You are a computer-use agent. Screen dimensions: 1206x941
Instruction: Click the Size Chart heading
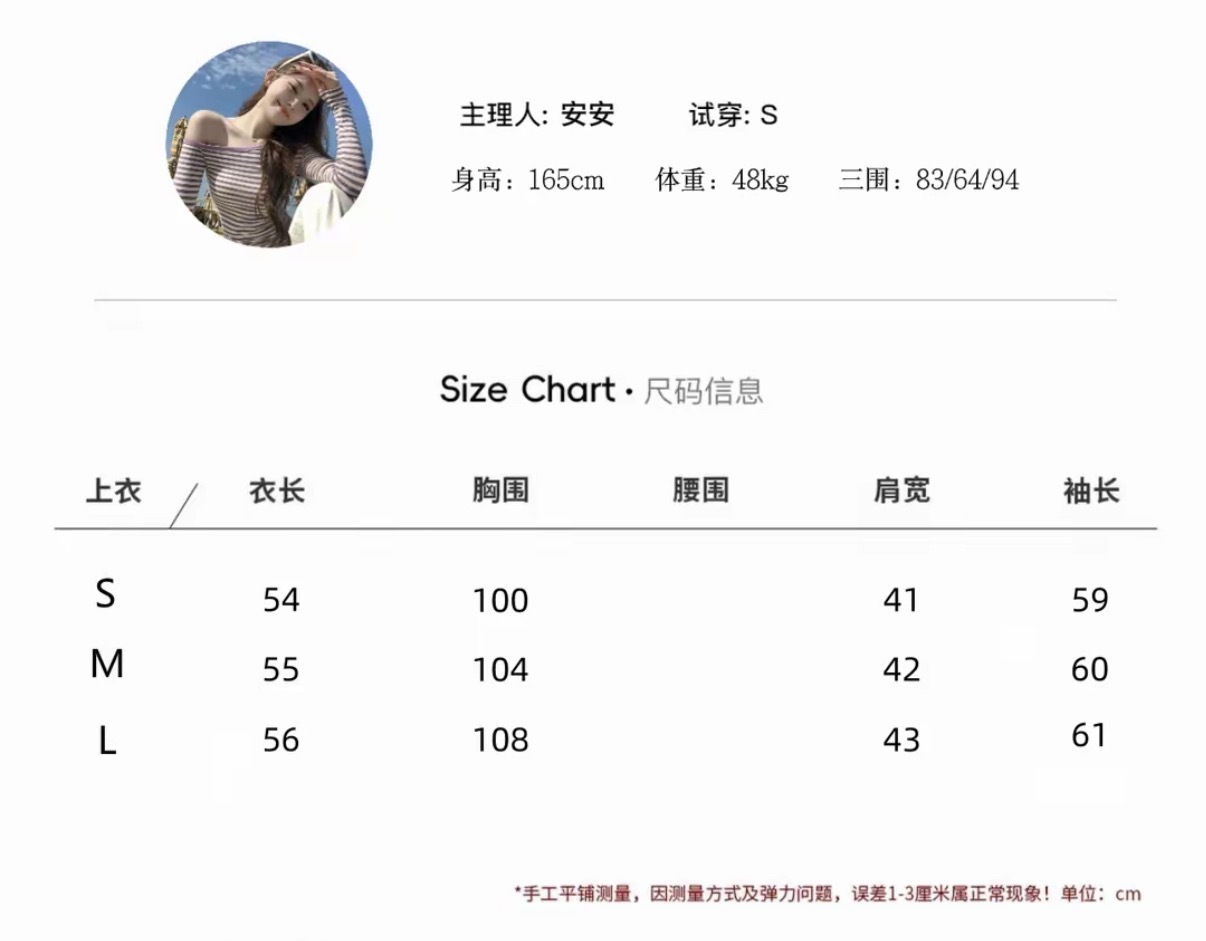click(527, 389)
